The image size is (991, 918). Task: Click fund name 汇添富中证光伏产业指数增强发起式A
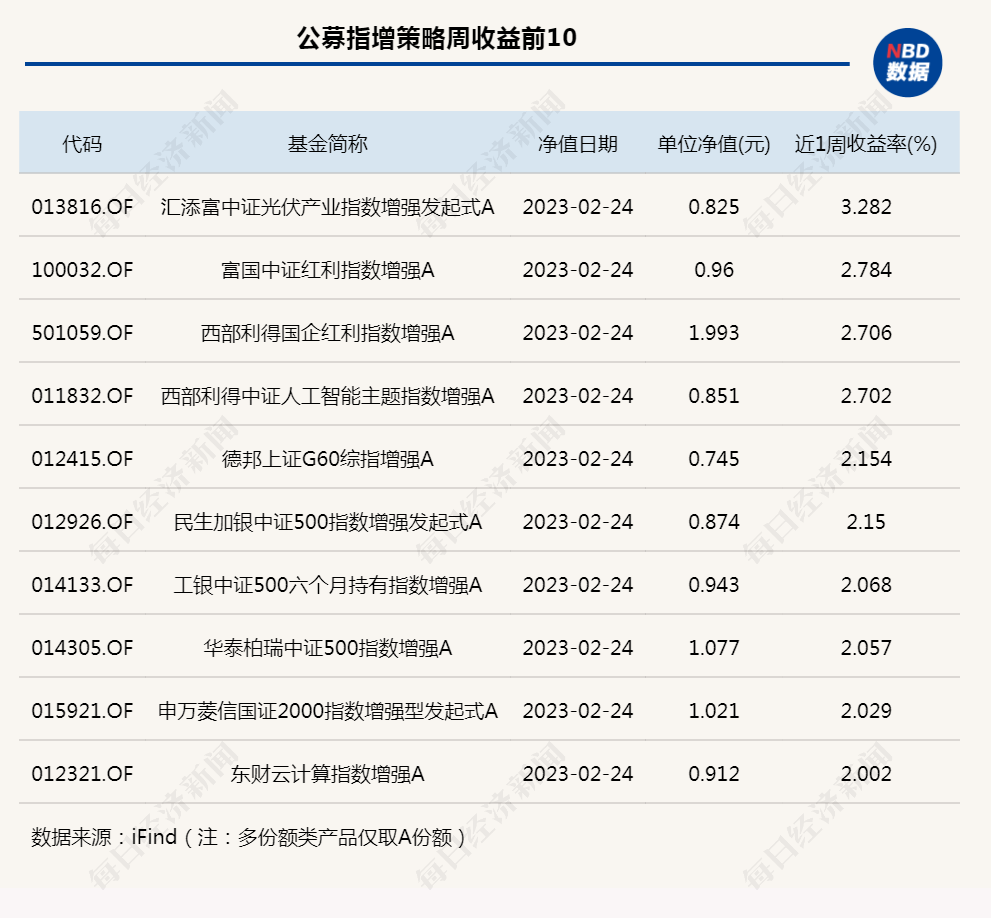click(x=327, y=207)
